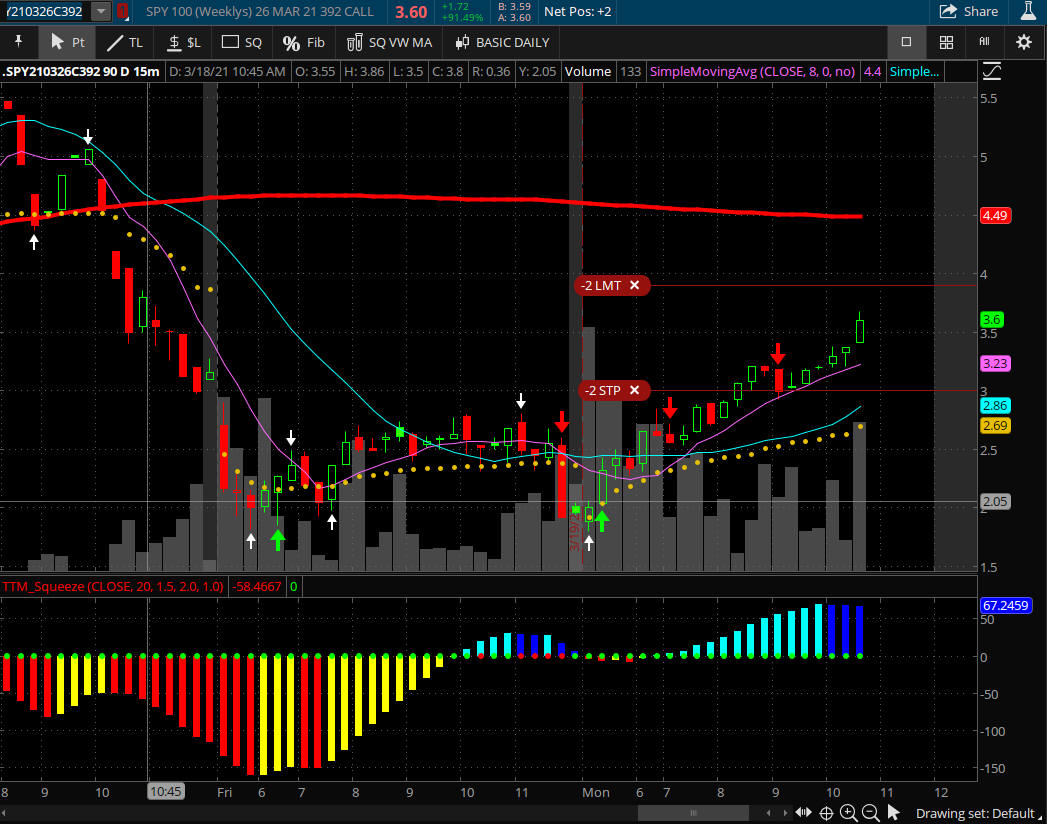Screen dimensions: 1047x824
Task: Select the $L price level tool
Action: (x=184, y=42)
